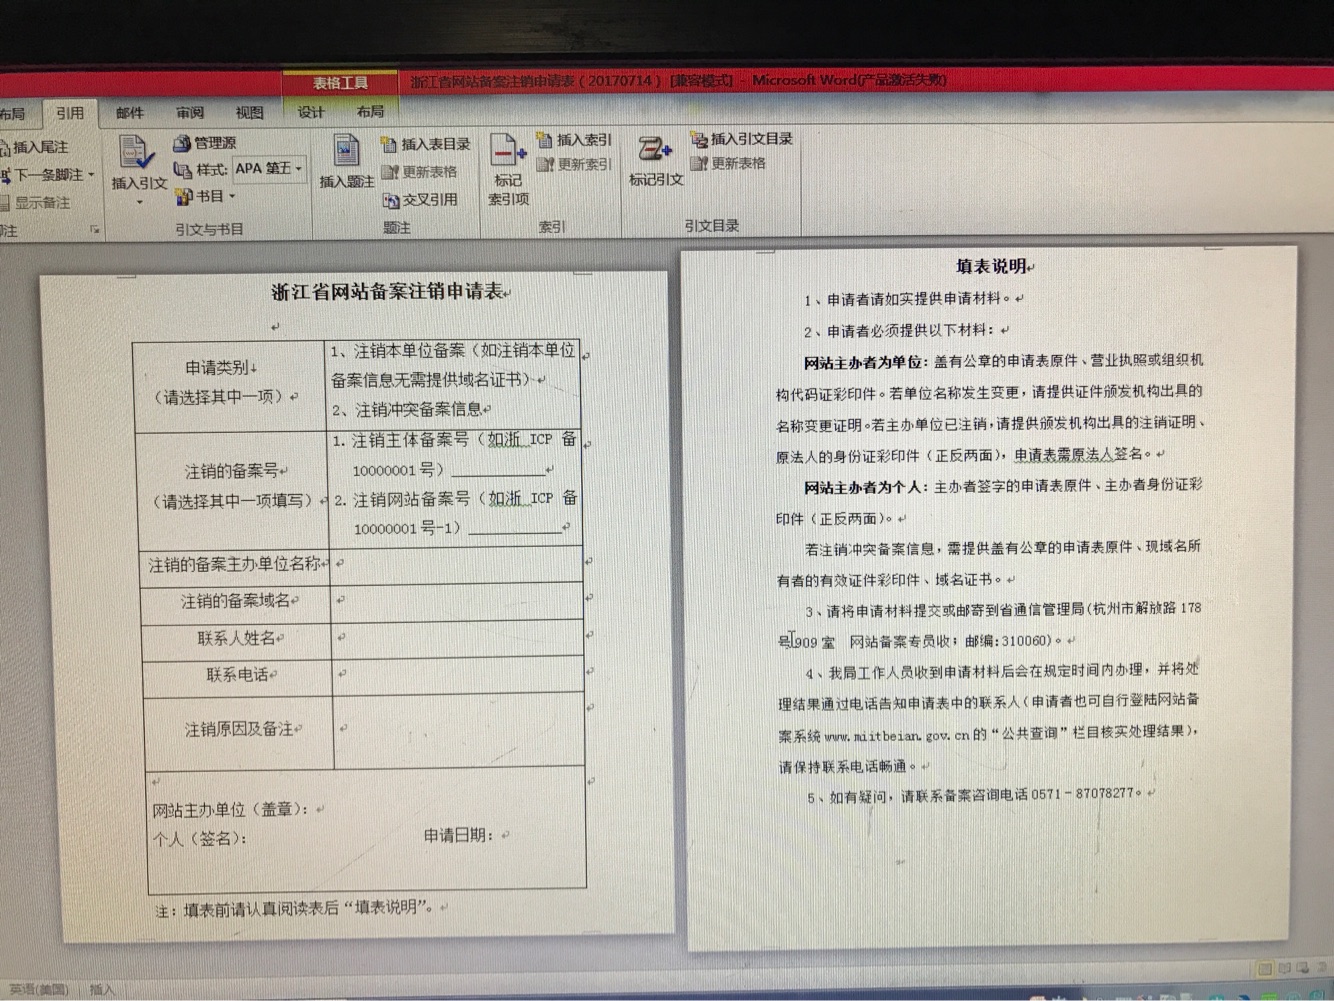Click the empty cell beside 注销的备案域名
This screenshot has width=1334, height=1001.
(458, 602)
